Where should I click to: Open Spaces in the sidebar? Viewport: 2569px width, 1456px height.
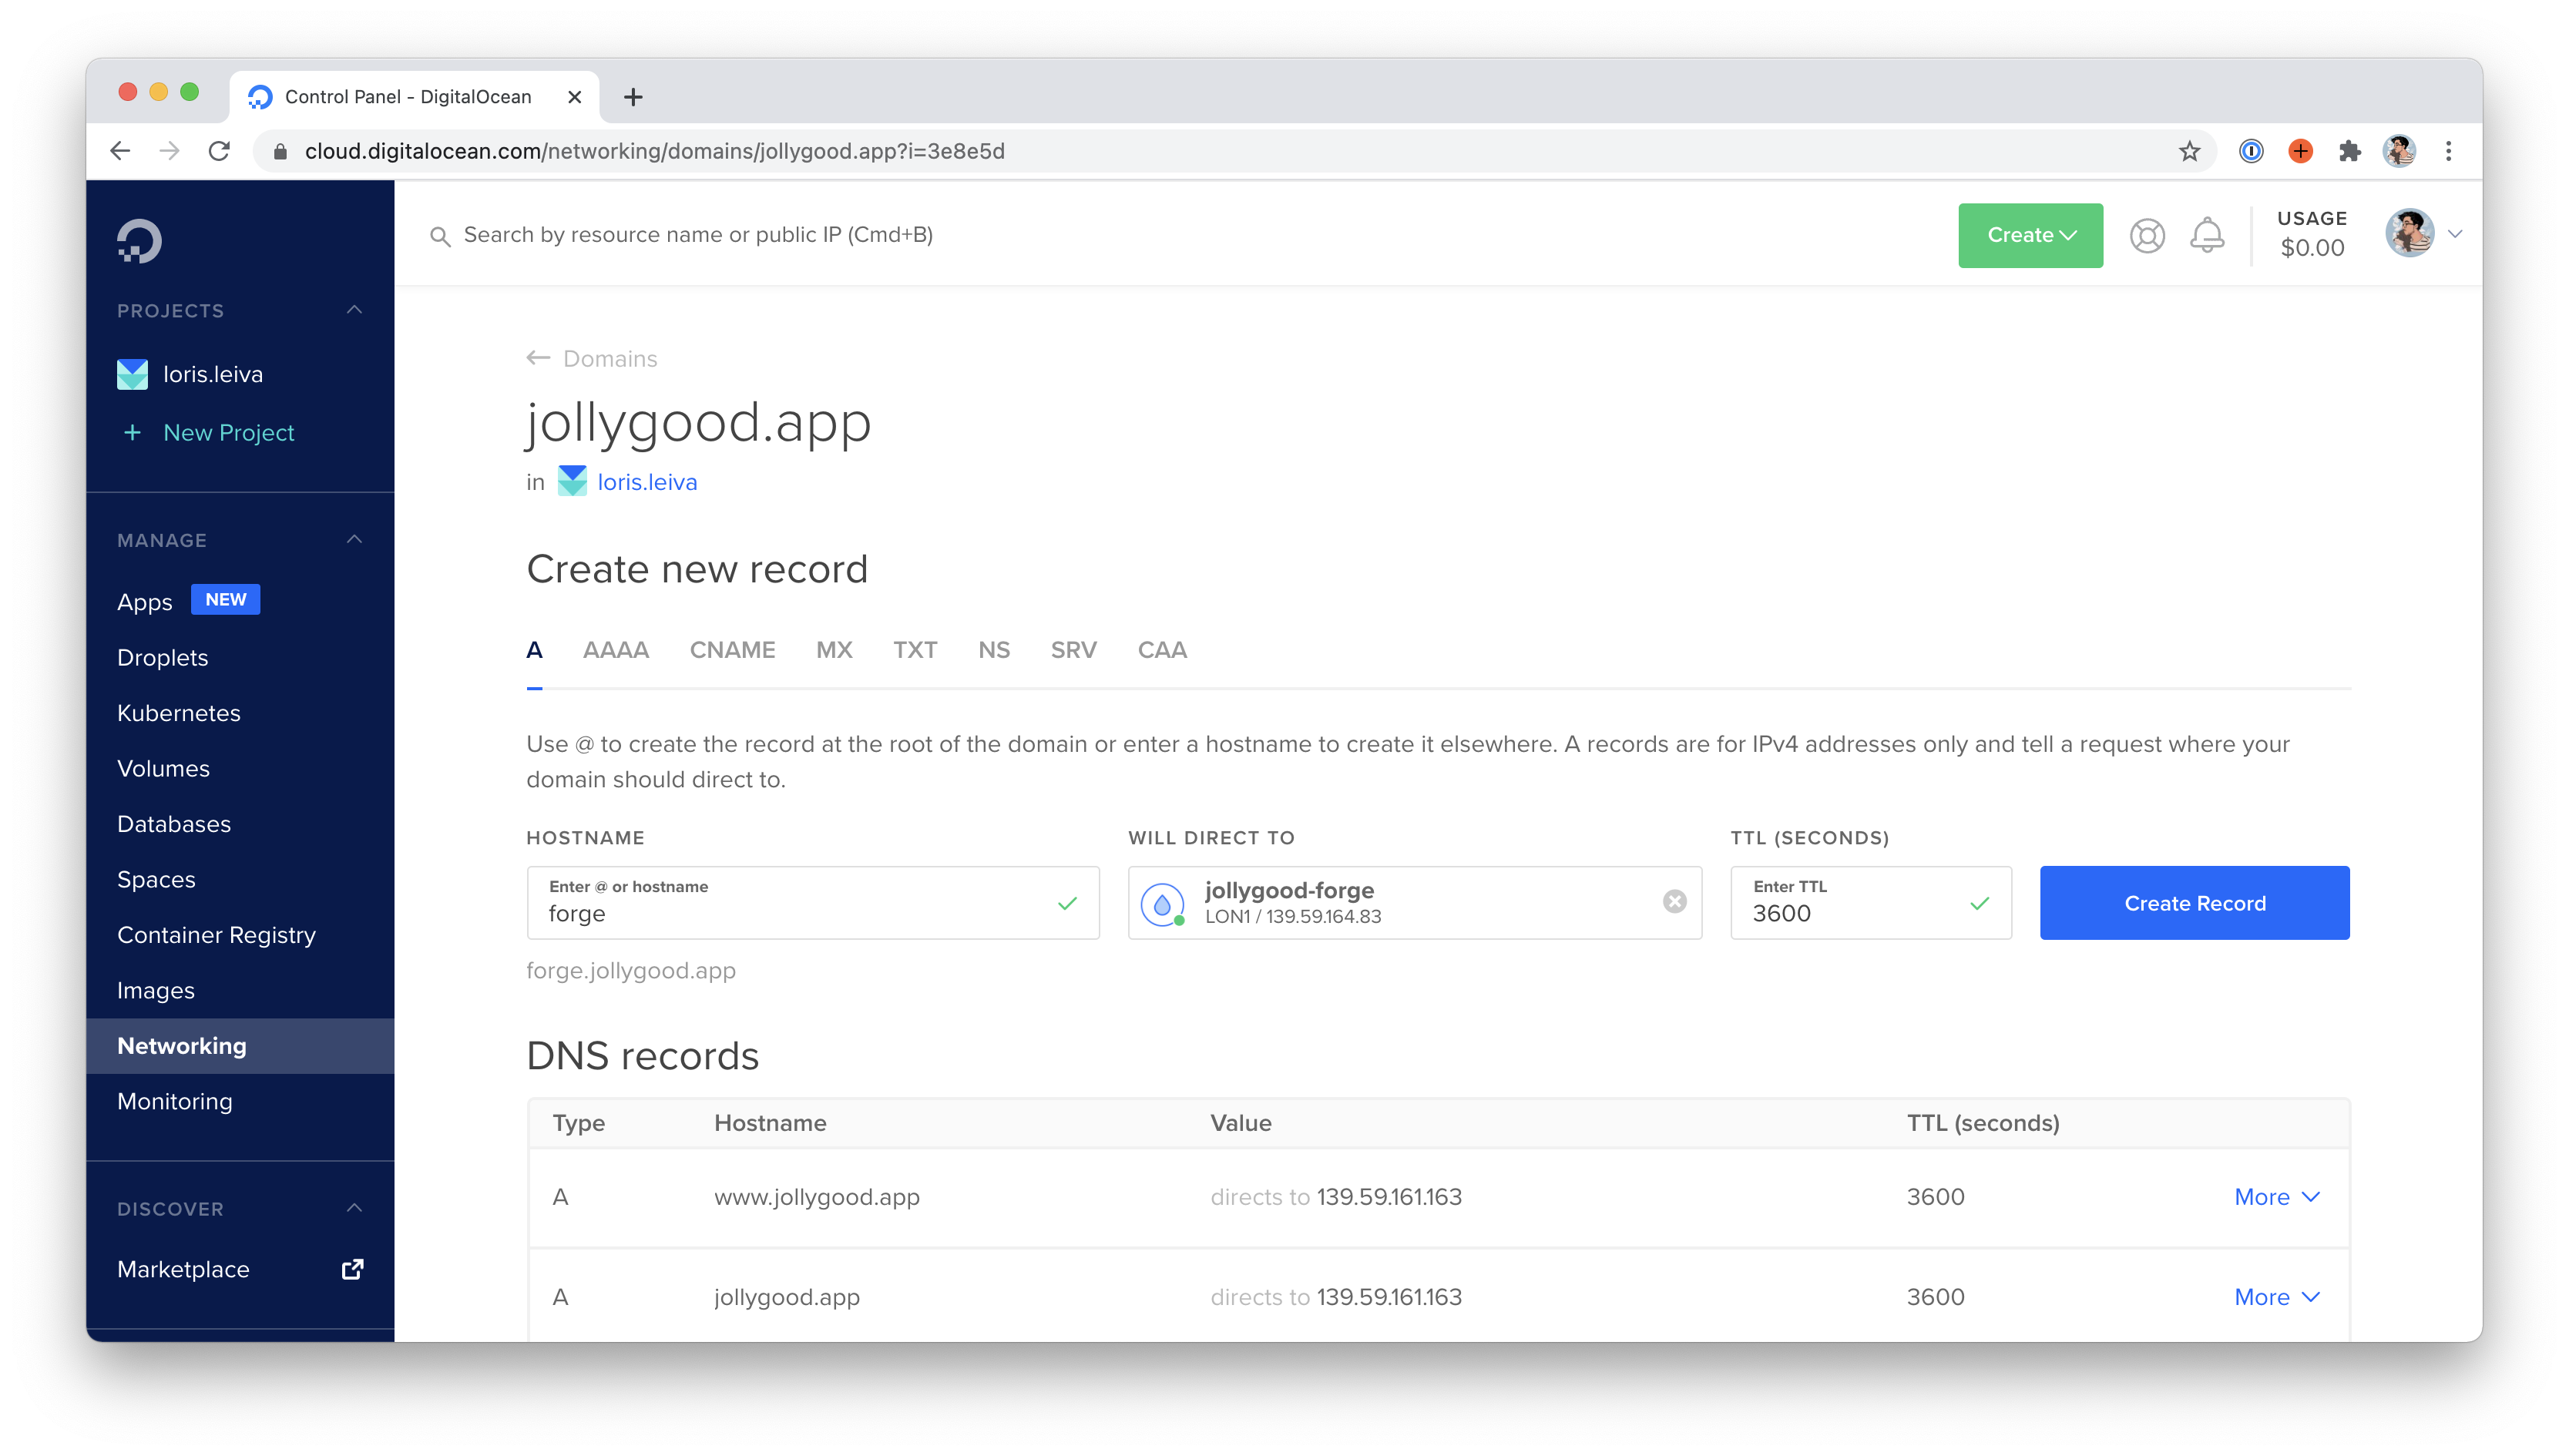156,879
